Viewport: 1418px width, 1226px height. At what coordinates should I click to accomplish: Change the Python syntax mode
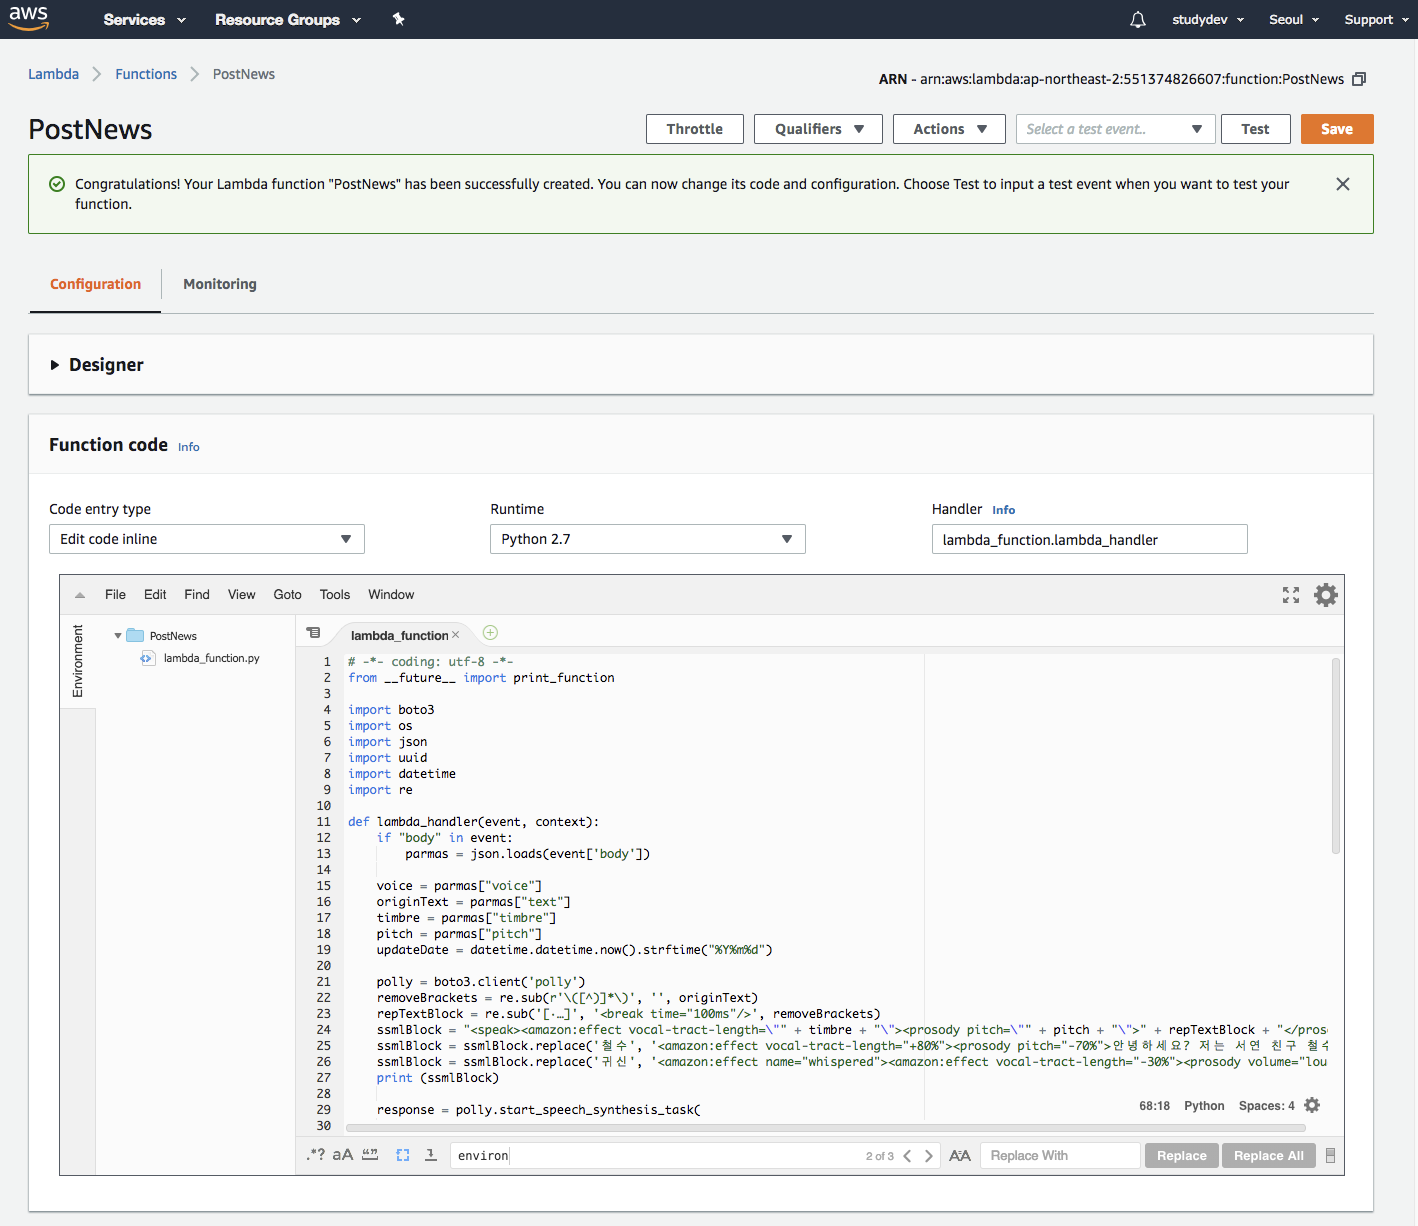click(x=1204, y=1106)
